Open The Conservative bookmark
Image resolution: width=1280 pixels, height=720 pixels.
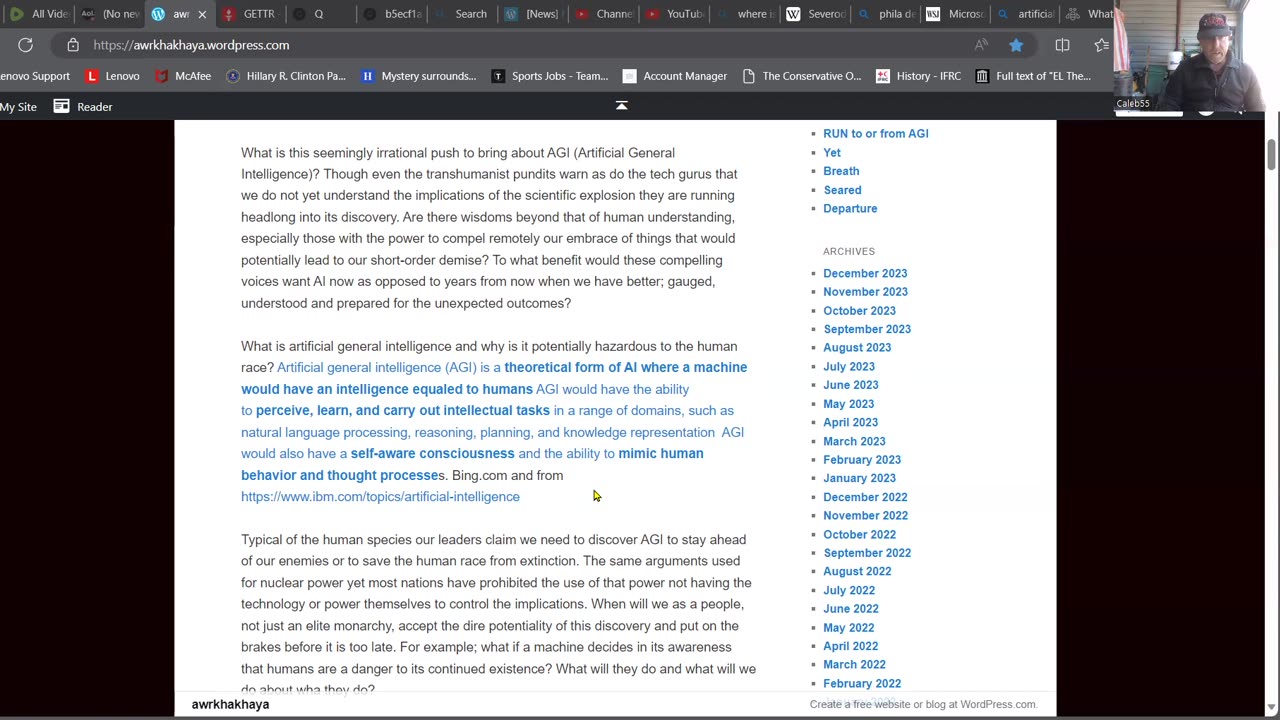(802, 76)
